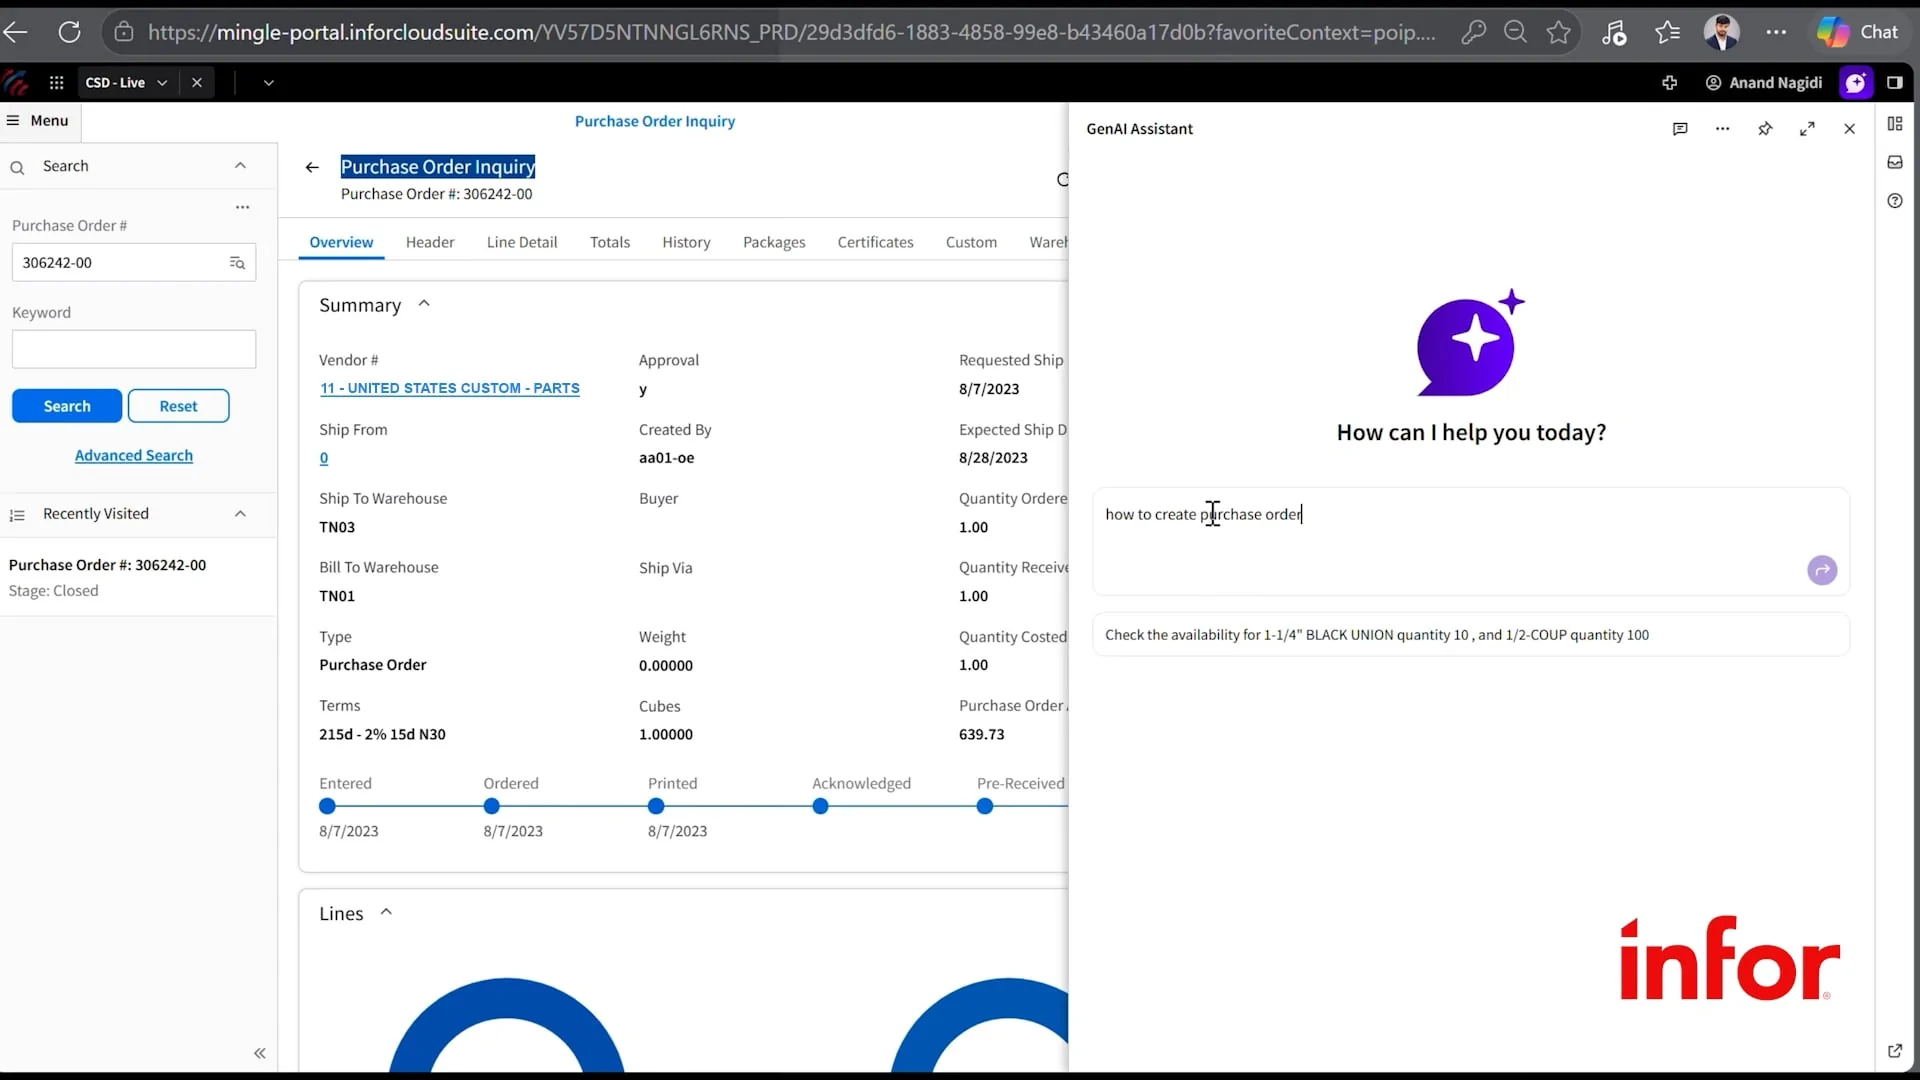Collapse the left sidebar with double chevron
This screenshot has width=1920, height=1080.
260,1053
